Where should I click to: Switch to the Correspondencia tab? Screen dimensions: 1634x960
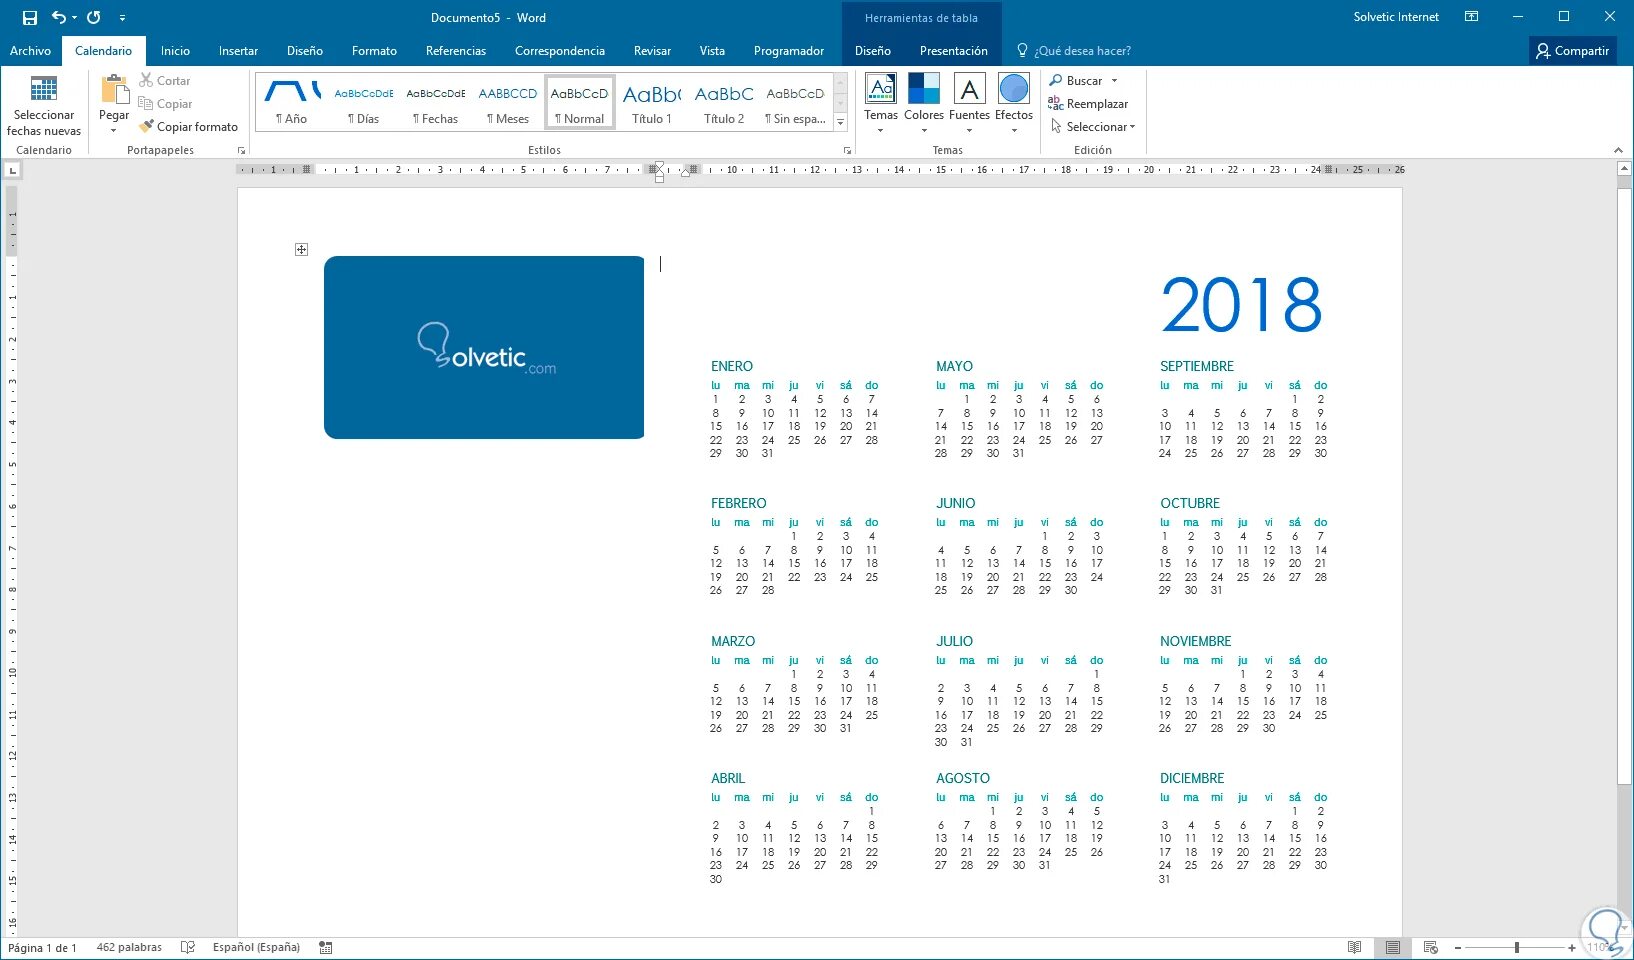tap(560, 50)
